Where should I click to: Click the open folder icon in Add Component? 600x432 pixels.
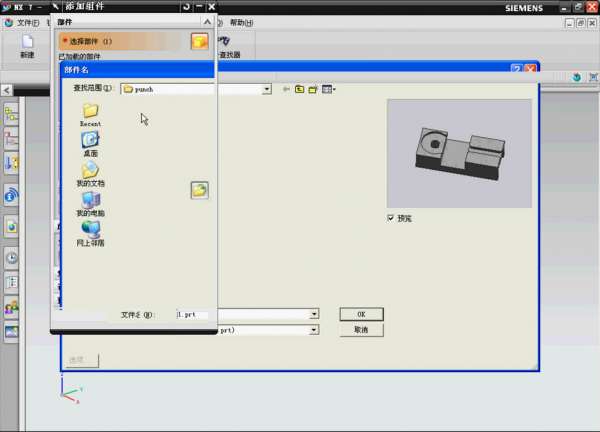pyautogui.click(x=199, y=190)
